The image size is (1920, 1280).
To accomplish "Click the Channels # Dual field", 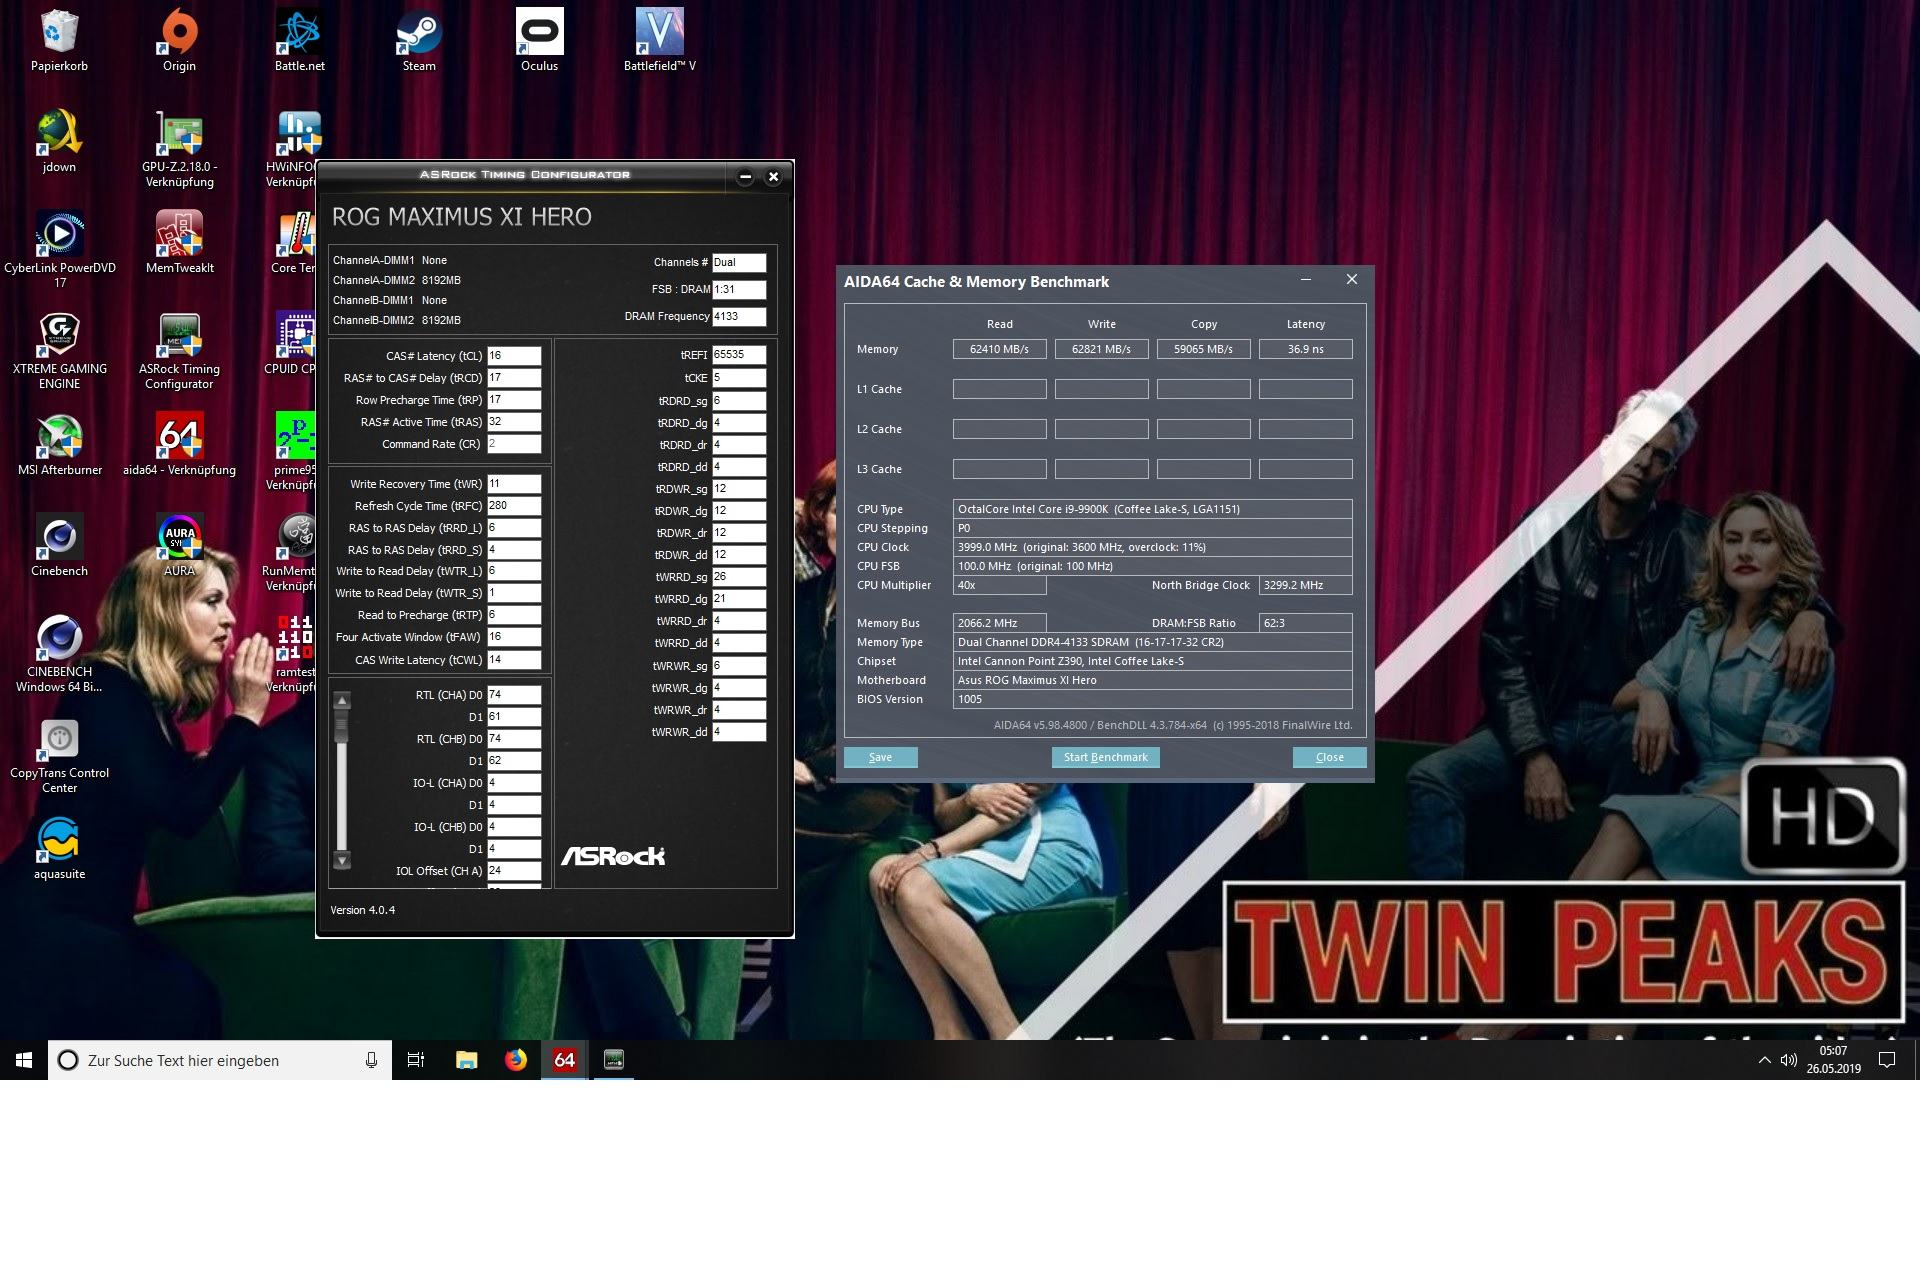I will click(739, 263).
